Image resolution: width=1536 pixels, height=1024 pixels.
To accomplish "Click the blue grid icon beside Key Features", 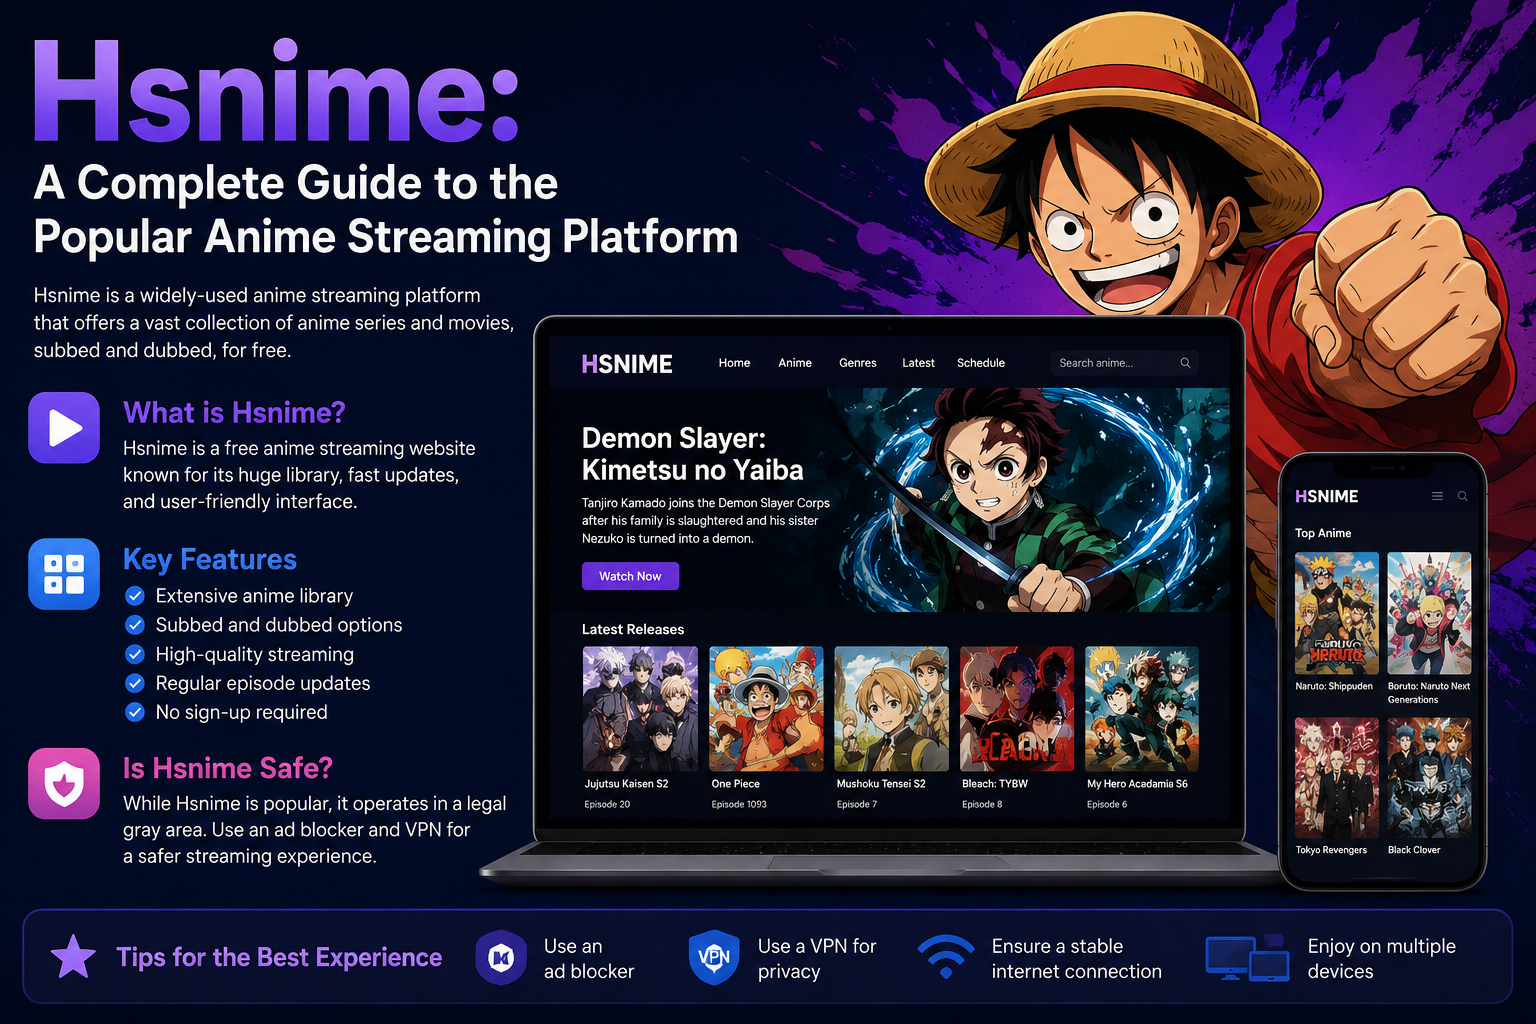I will click(64, 574).
